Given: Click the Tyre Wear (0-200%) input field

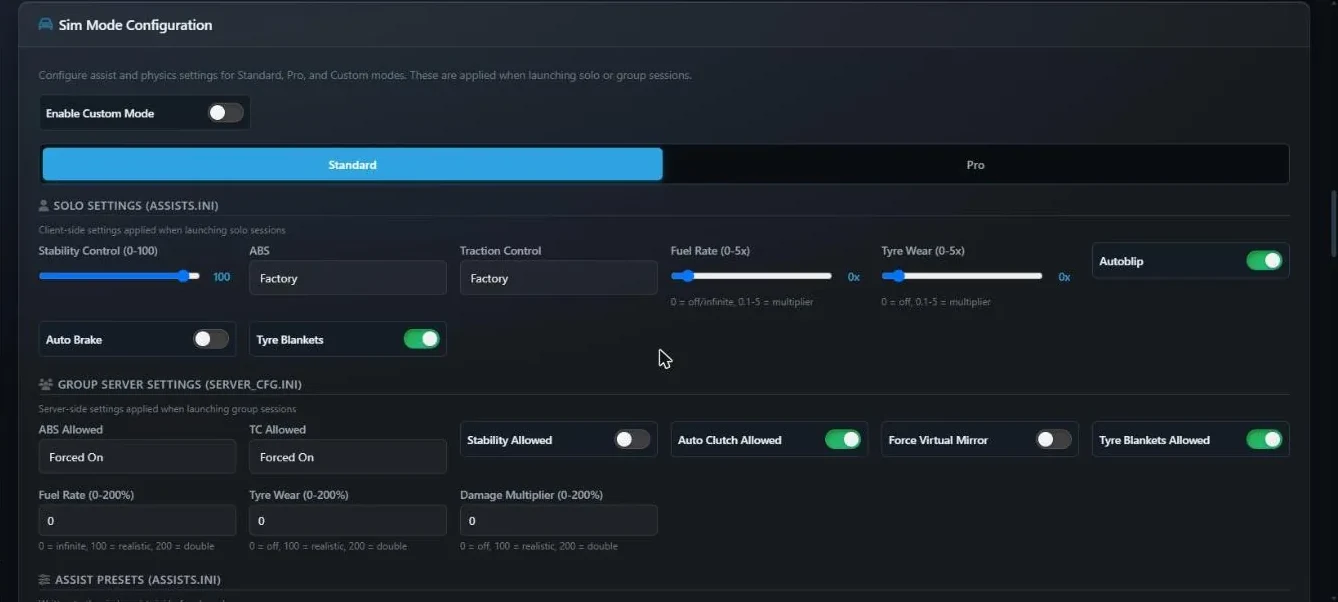Looking at the screenshot, I should tap(348, 521).
